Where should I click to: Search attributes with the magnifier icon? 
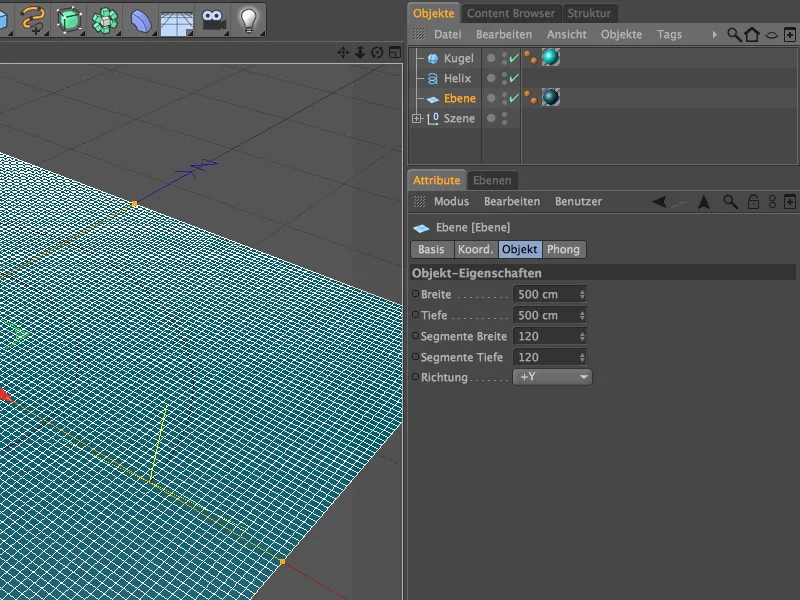(731, 202)
